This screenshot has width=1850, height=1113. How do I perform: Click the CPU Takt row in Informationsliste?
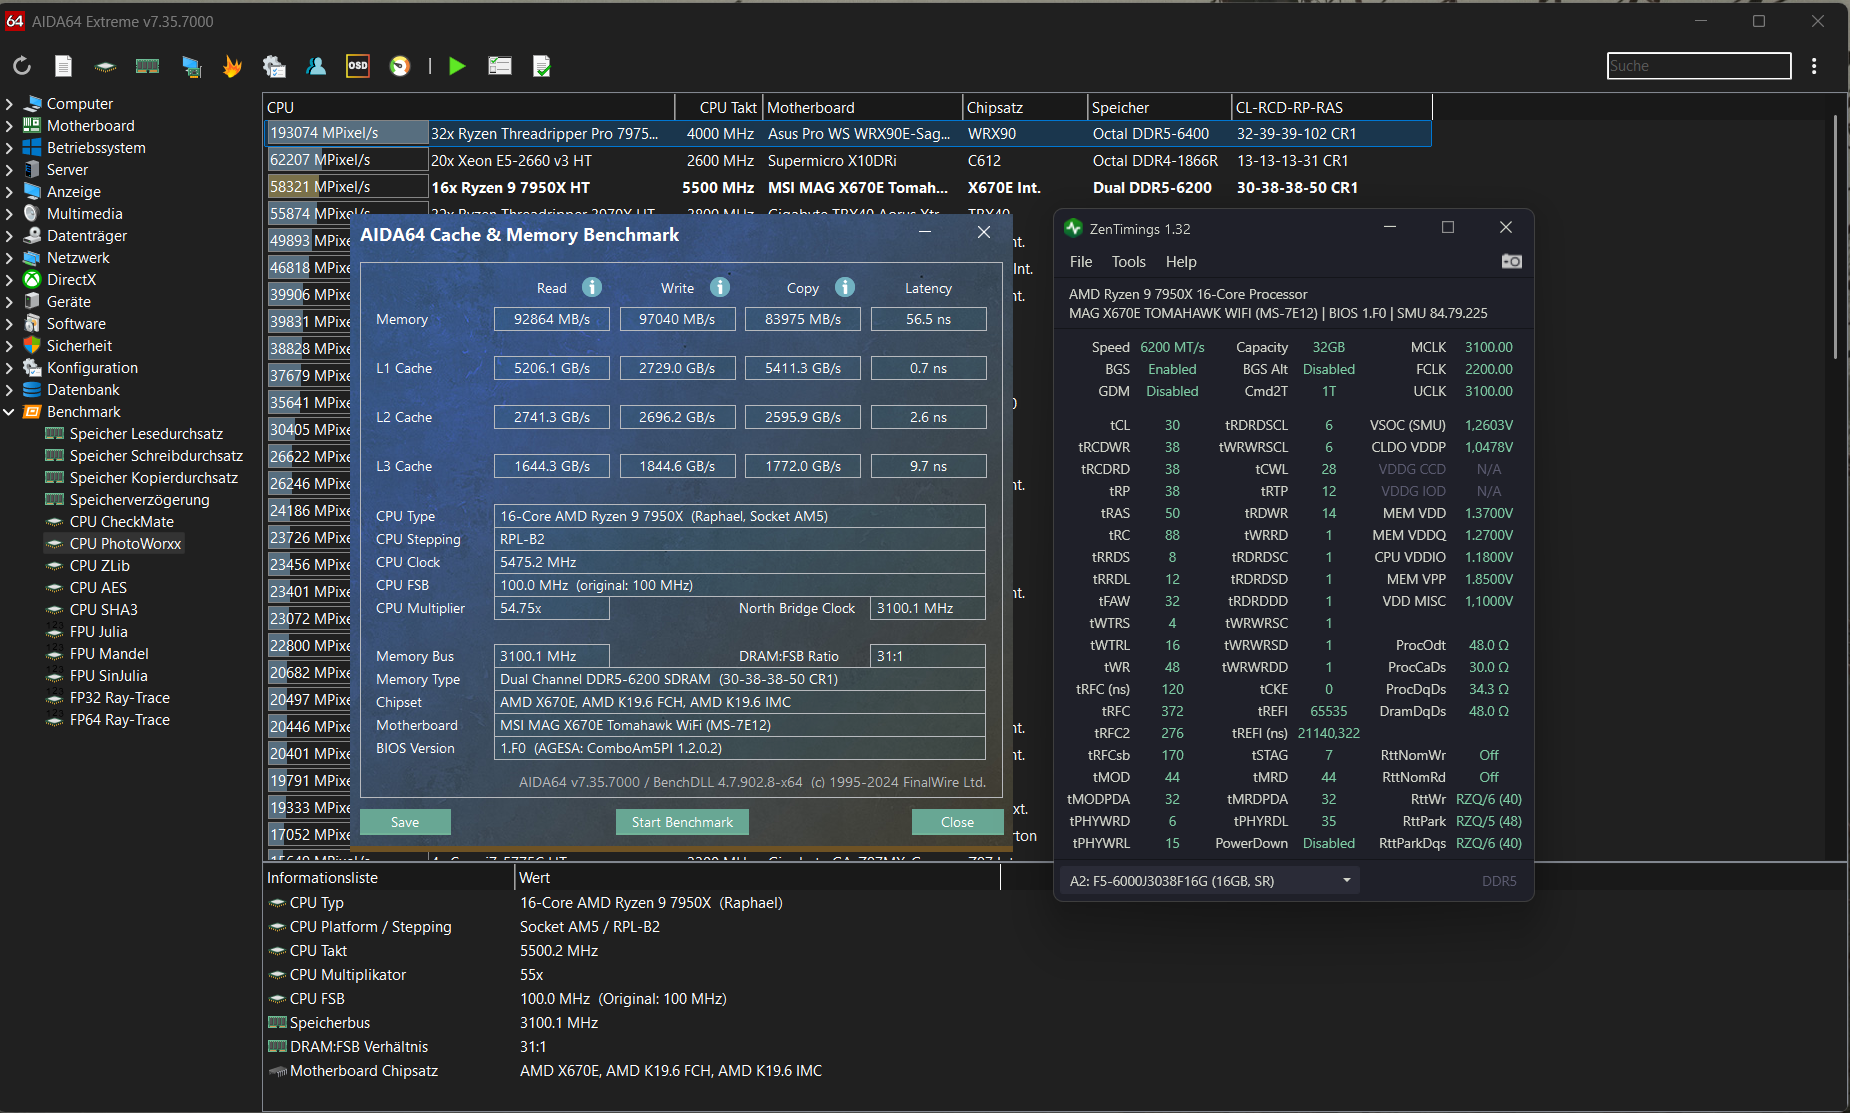[632, 951]
